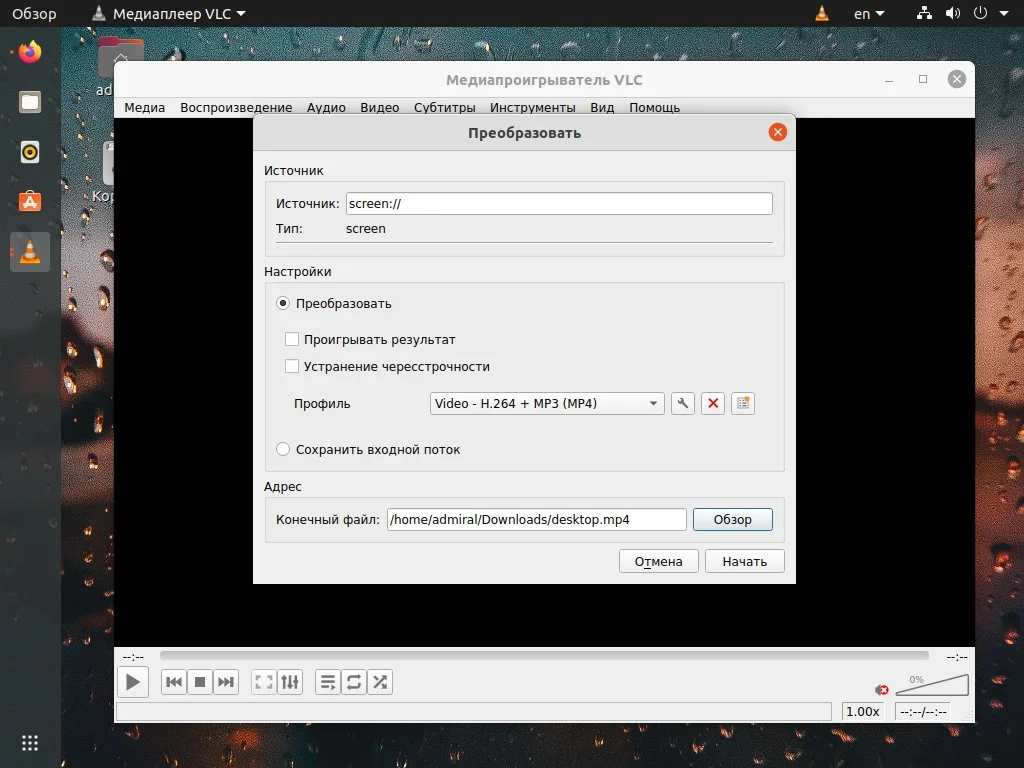Open the extended settings equalizer icon

click(290, 681)
